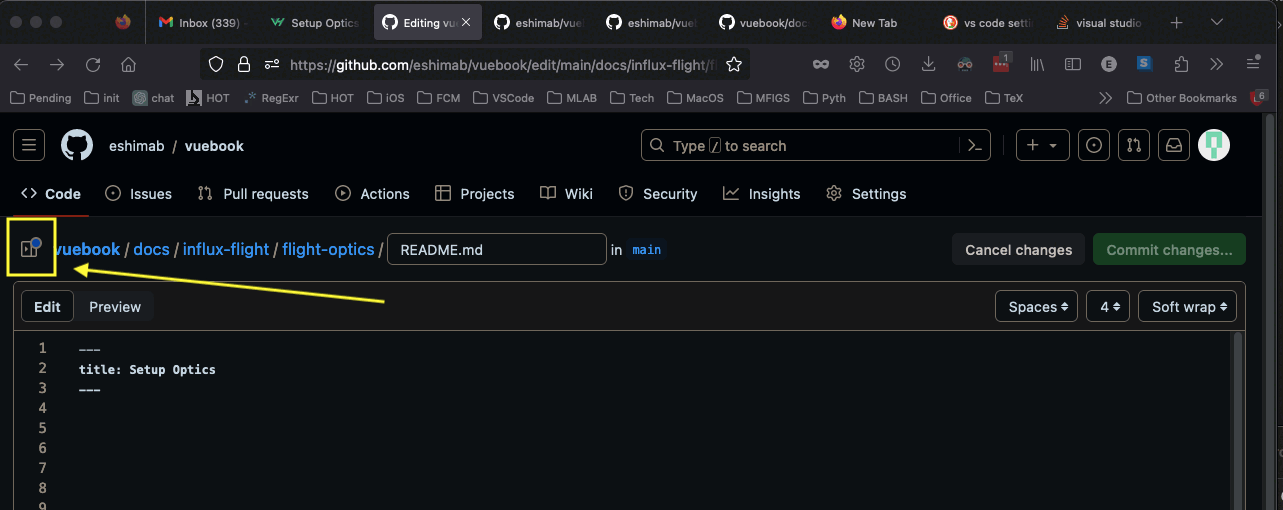
Task: Select the Edit tab
Action: pos(47,307)
